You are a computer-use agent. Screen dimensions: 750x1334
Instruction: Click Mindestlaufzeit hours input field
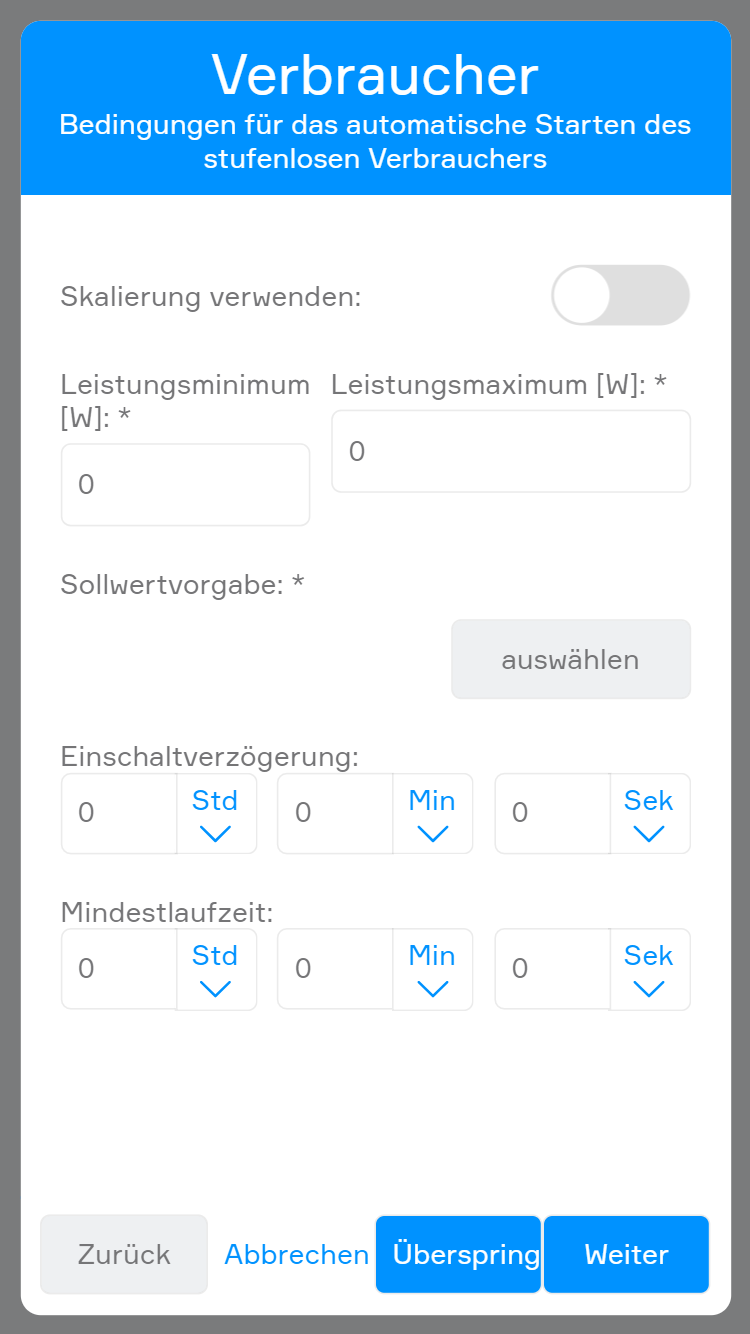pyautogui.click(x=119, y=969)
